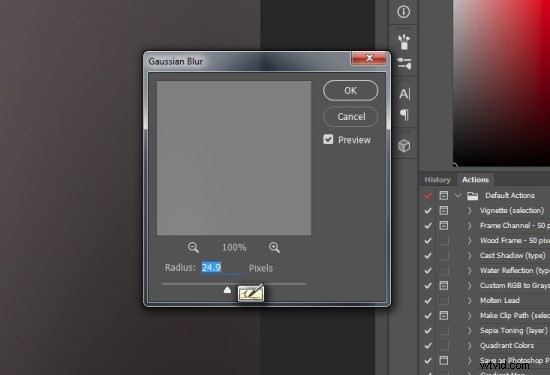Select the Vignette (selection) action name

pyautogui.click(x=512, y=210)
